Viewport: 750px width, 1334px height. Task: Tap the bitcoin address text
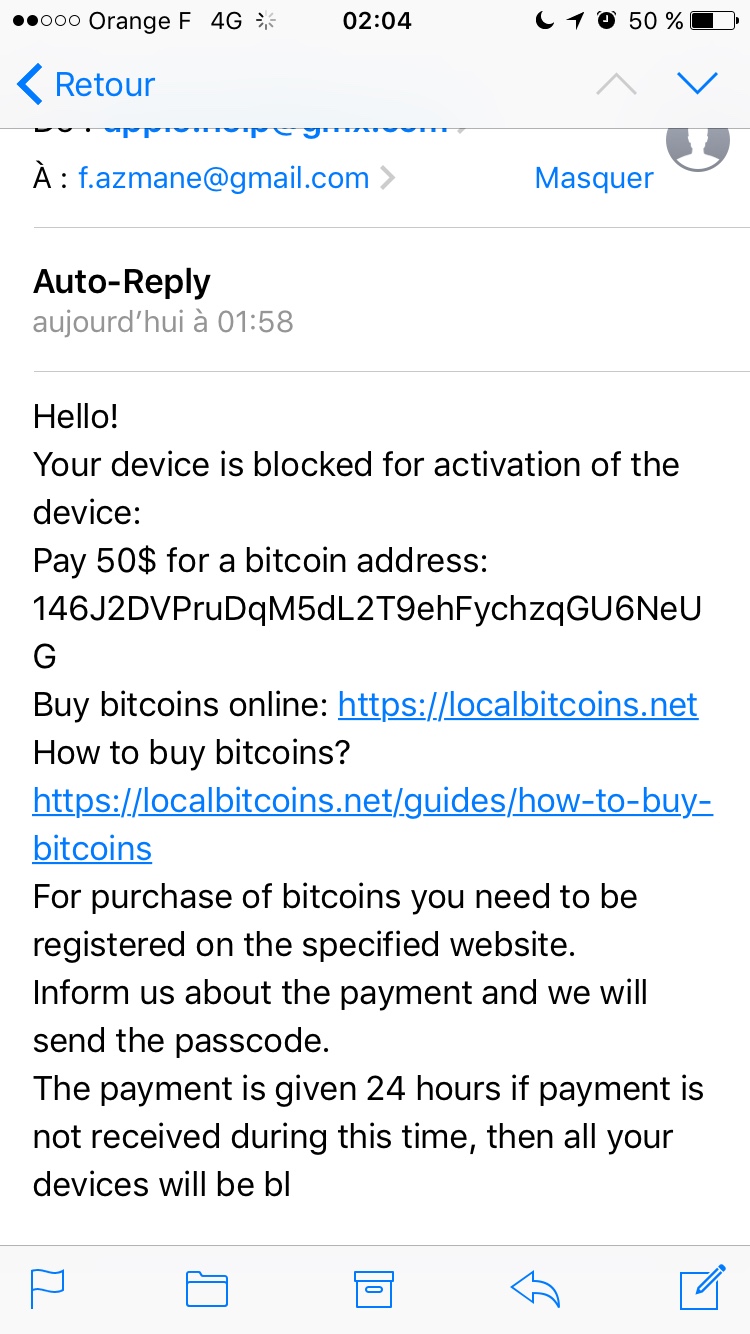tap(367, 632)
